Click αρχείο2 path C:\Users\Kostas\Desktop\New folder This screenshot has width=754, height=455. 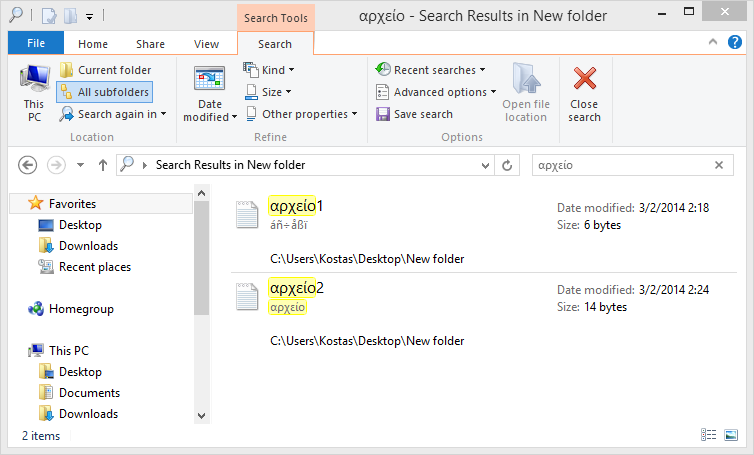coord(367,341)
